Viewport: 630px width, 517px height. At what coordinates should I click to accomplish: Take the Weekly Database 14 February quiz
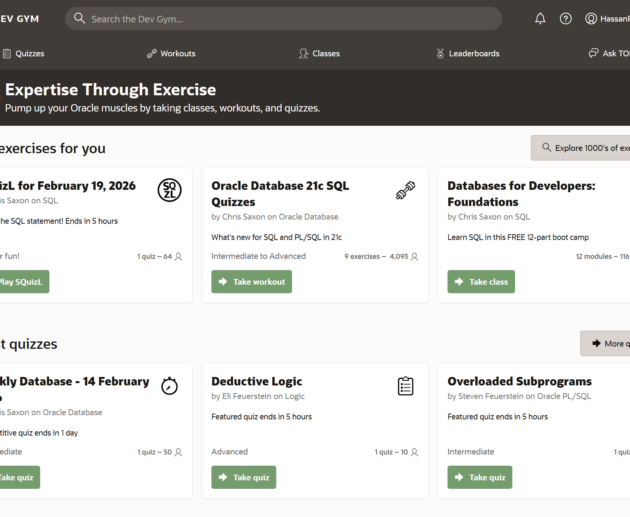[19, 477]
